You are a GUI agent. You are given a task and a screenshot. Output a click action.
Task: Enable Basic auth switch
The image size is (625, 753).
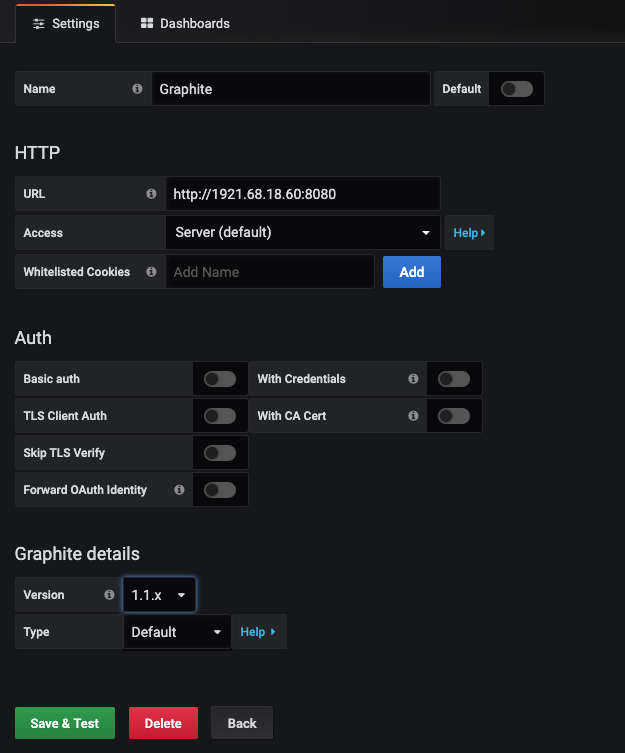pos(220,379)
